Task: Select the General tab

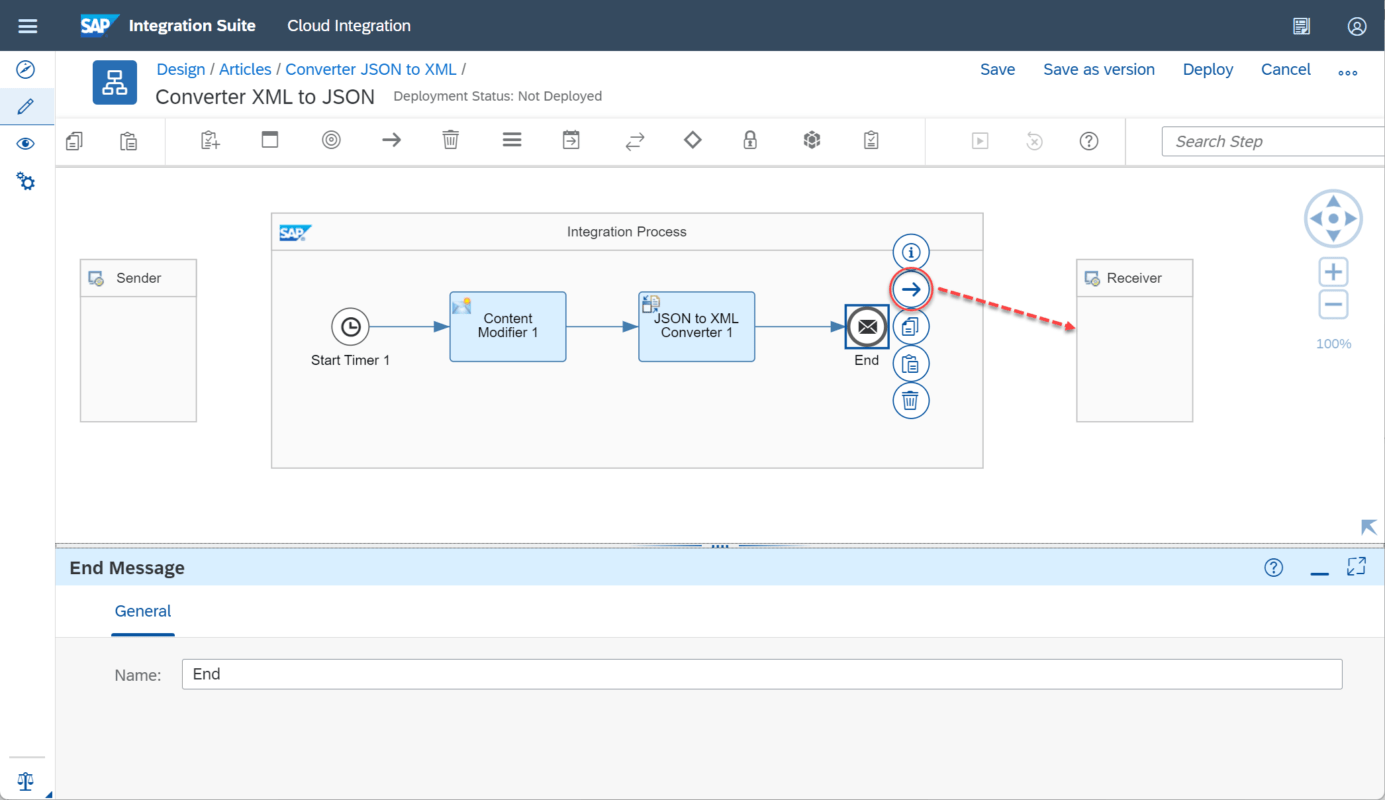Action: tap(143, 611)
